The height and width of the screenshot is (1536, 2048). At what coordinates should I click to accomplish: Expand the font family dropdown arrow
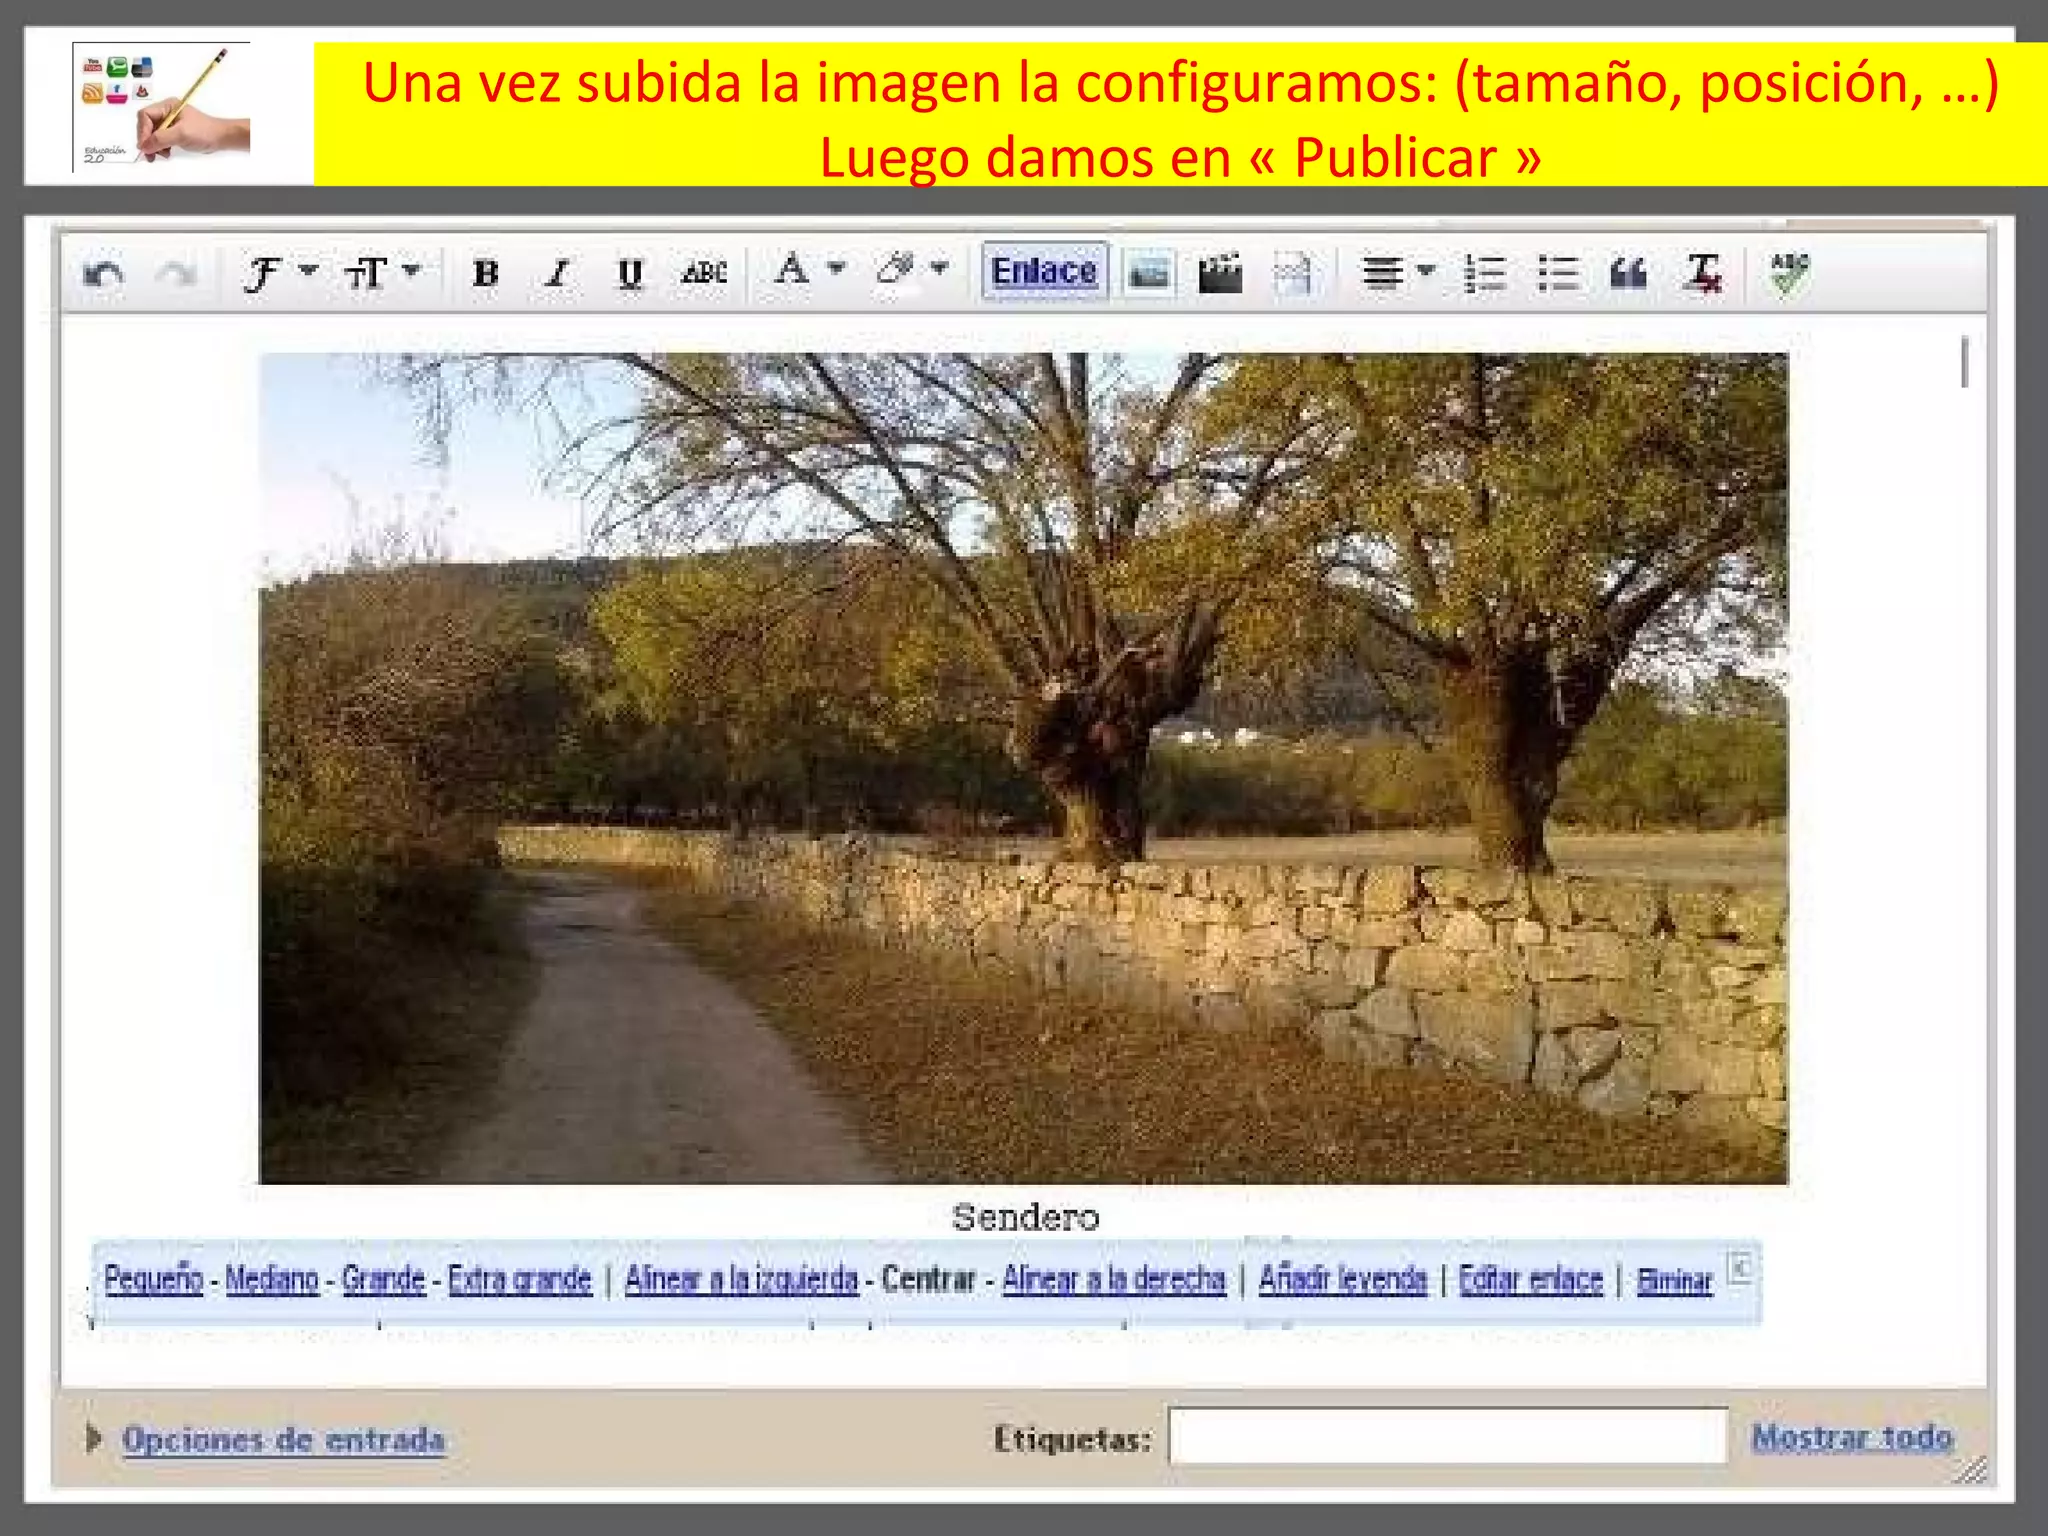(309, 270)
